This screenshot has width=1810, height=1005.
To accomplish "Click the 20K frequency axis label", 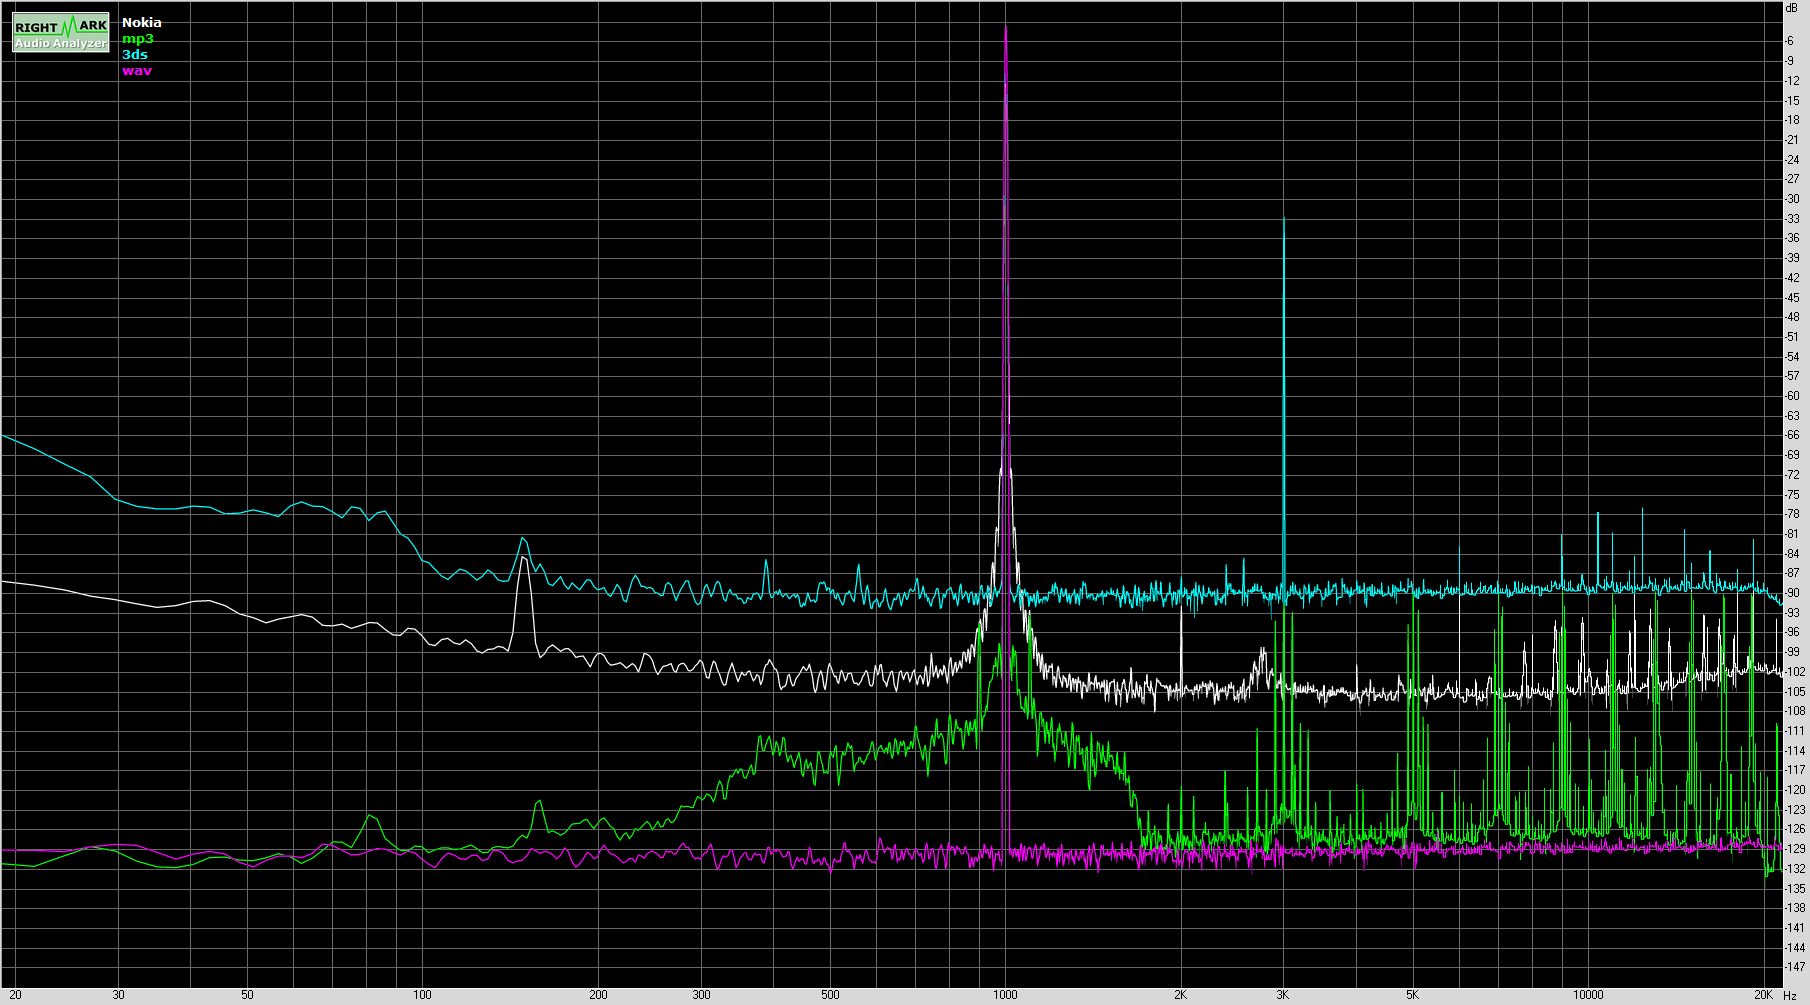I will pyautogui.click(x=1765, y=995).
